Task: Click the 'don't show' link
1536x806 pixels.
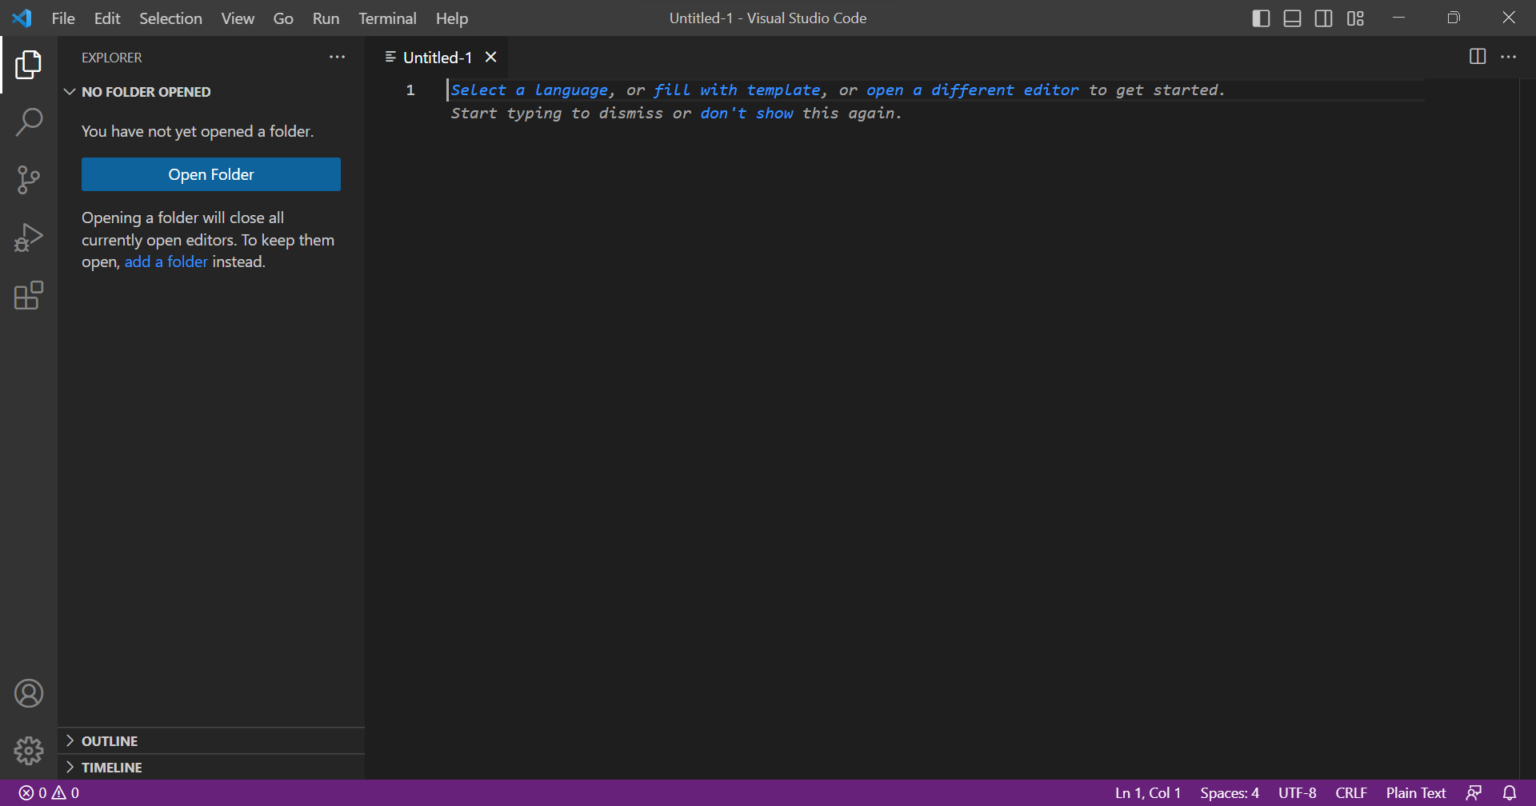Action: coord(747,113)
